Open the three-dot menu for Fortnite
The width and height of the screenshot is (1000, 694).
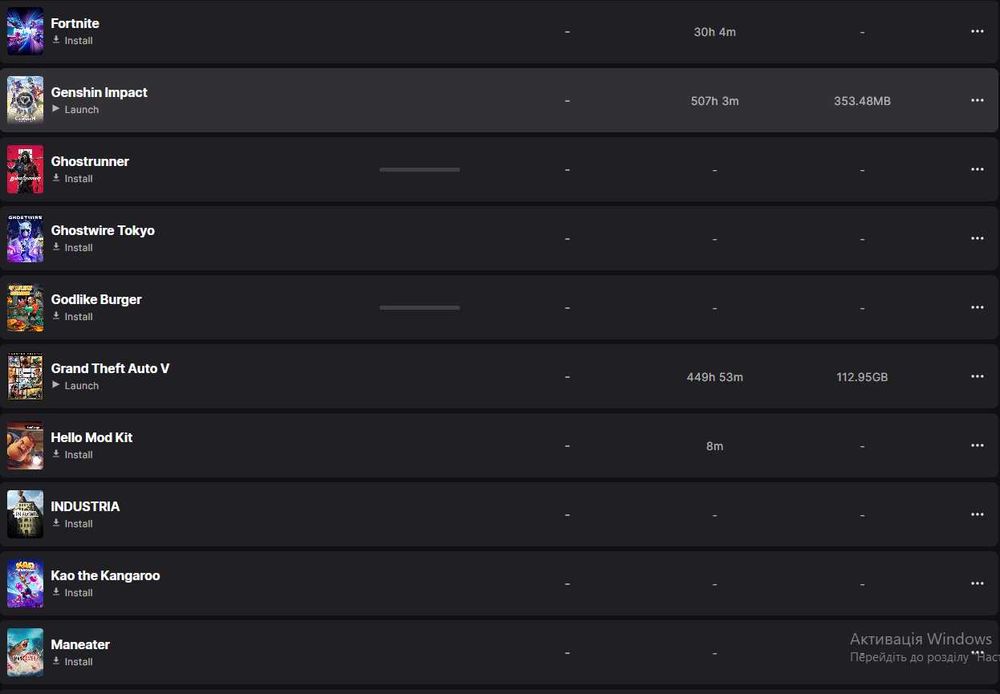coord(977,31)
